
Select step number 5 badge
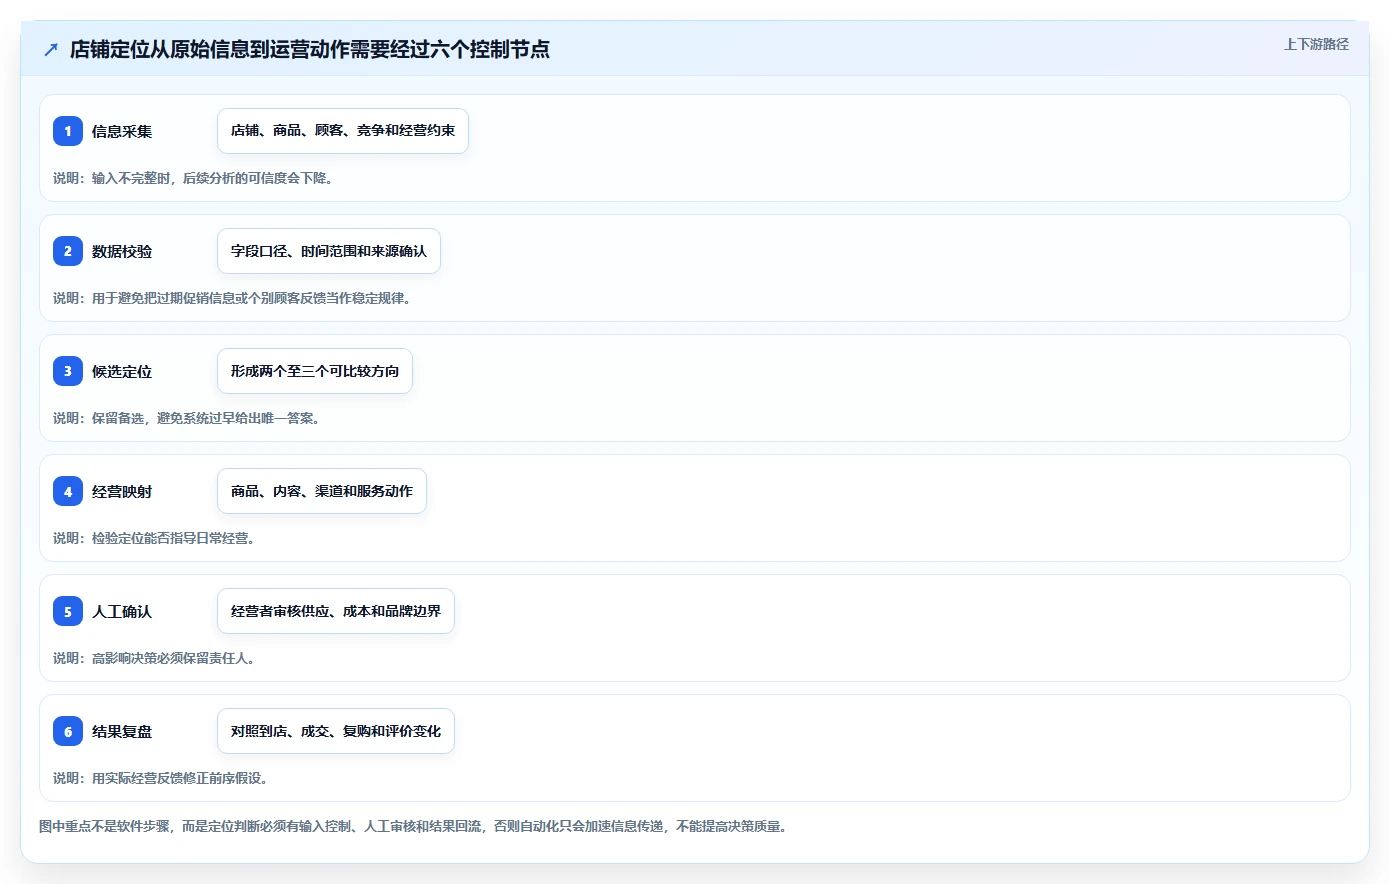click(x=68, y=611)
